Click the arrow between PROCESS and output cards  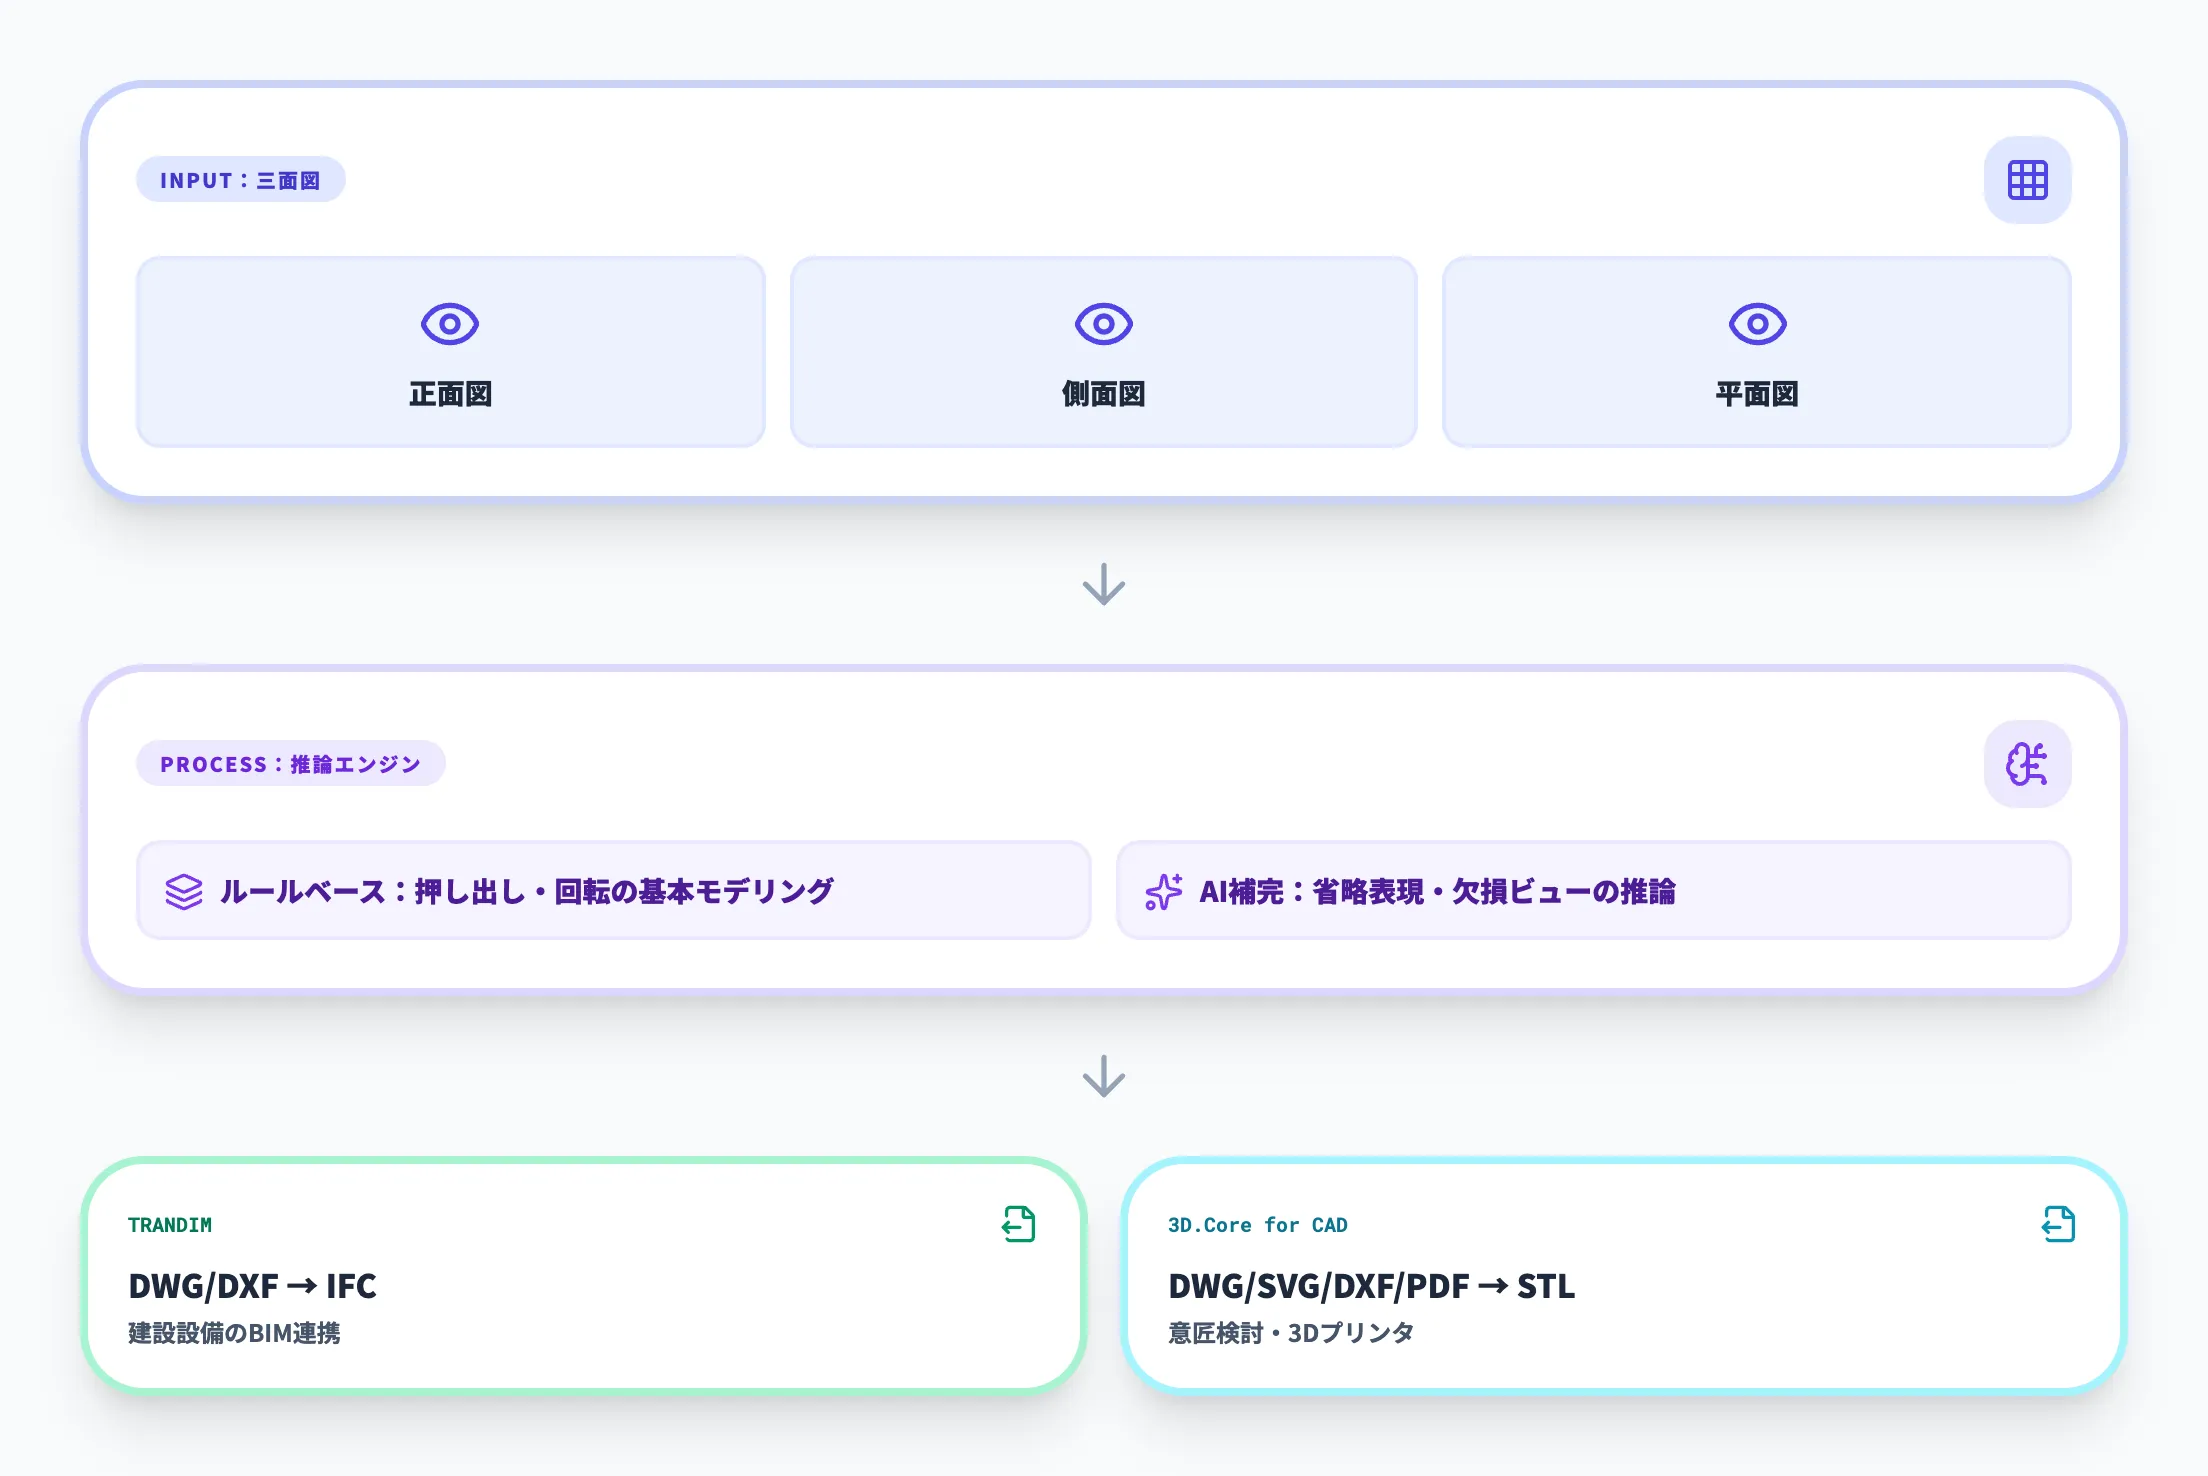1104,1077
